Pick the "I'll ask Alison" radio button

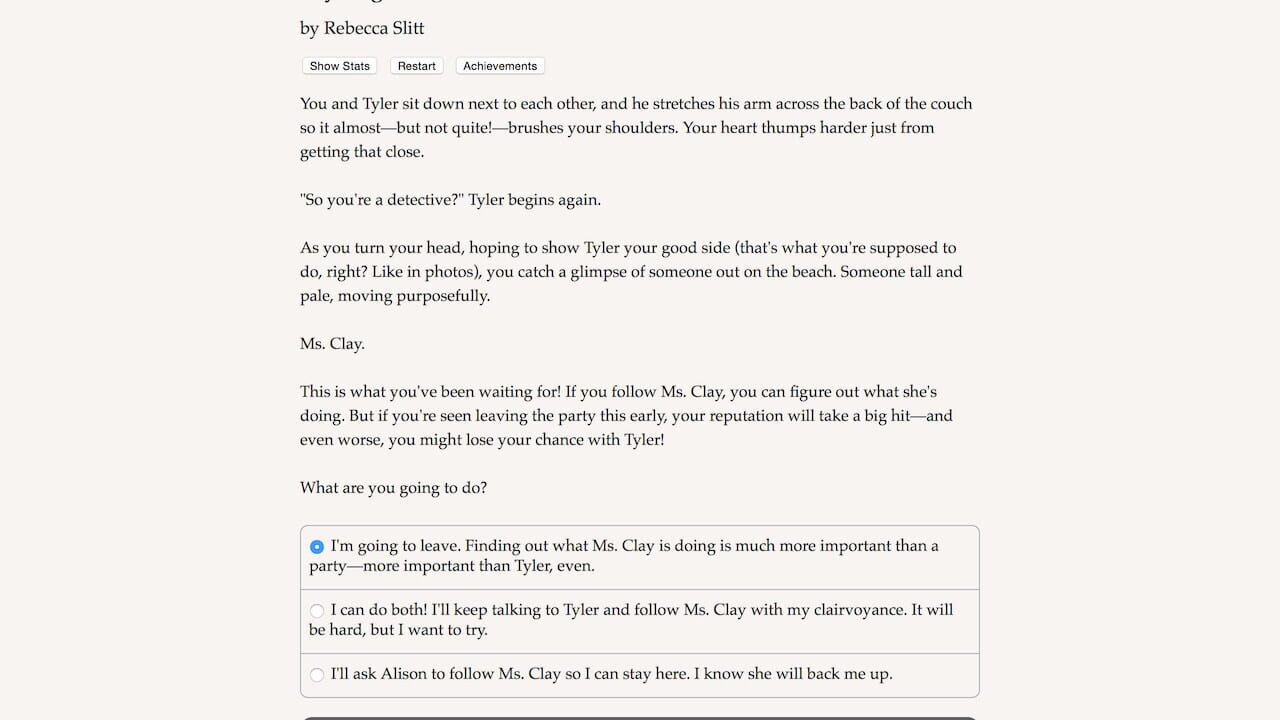click(x=317, y=675)
